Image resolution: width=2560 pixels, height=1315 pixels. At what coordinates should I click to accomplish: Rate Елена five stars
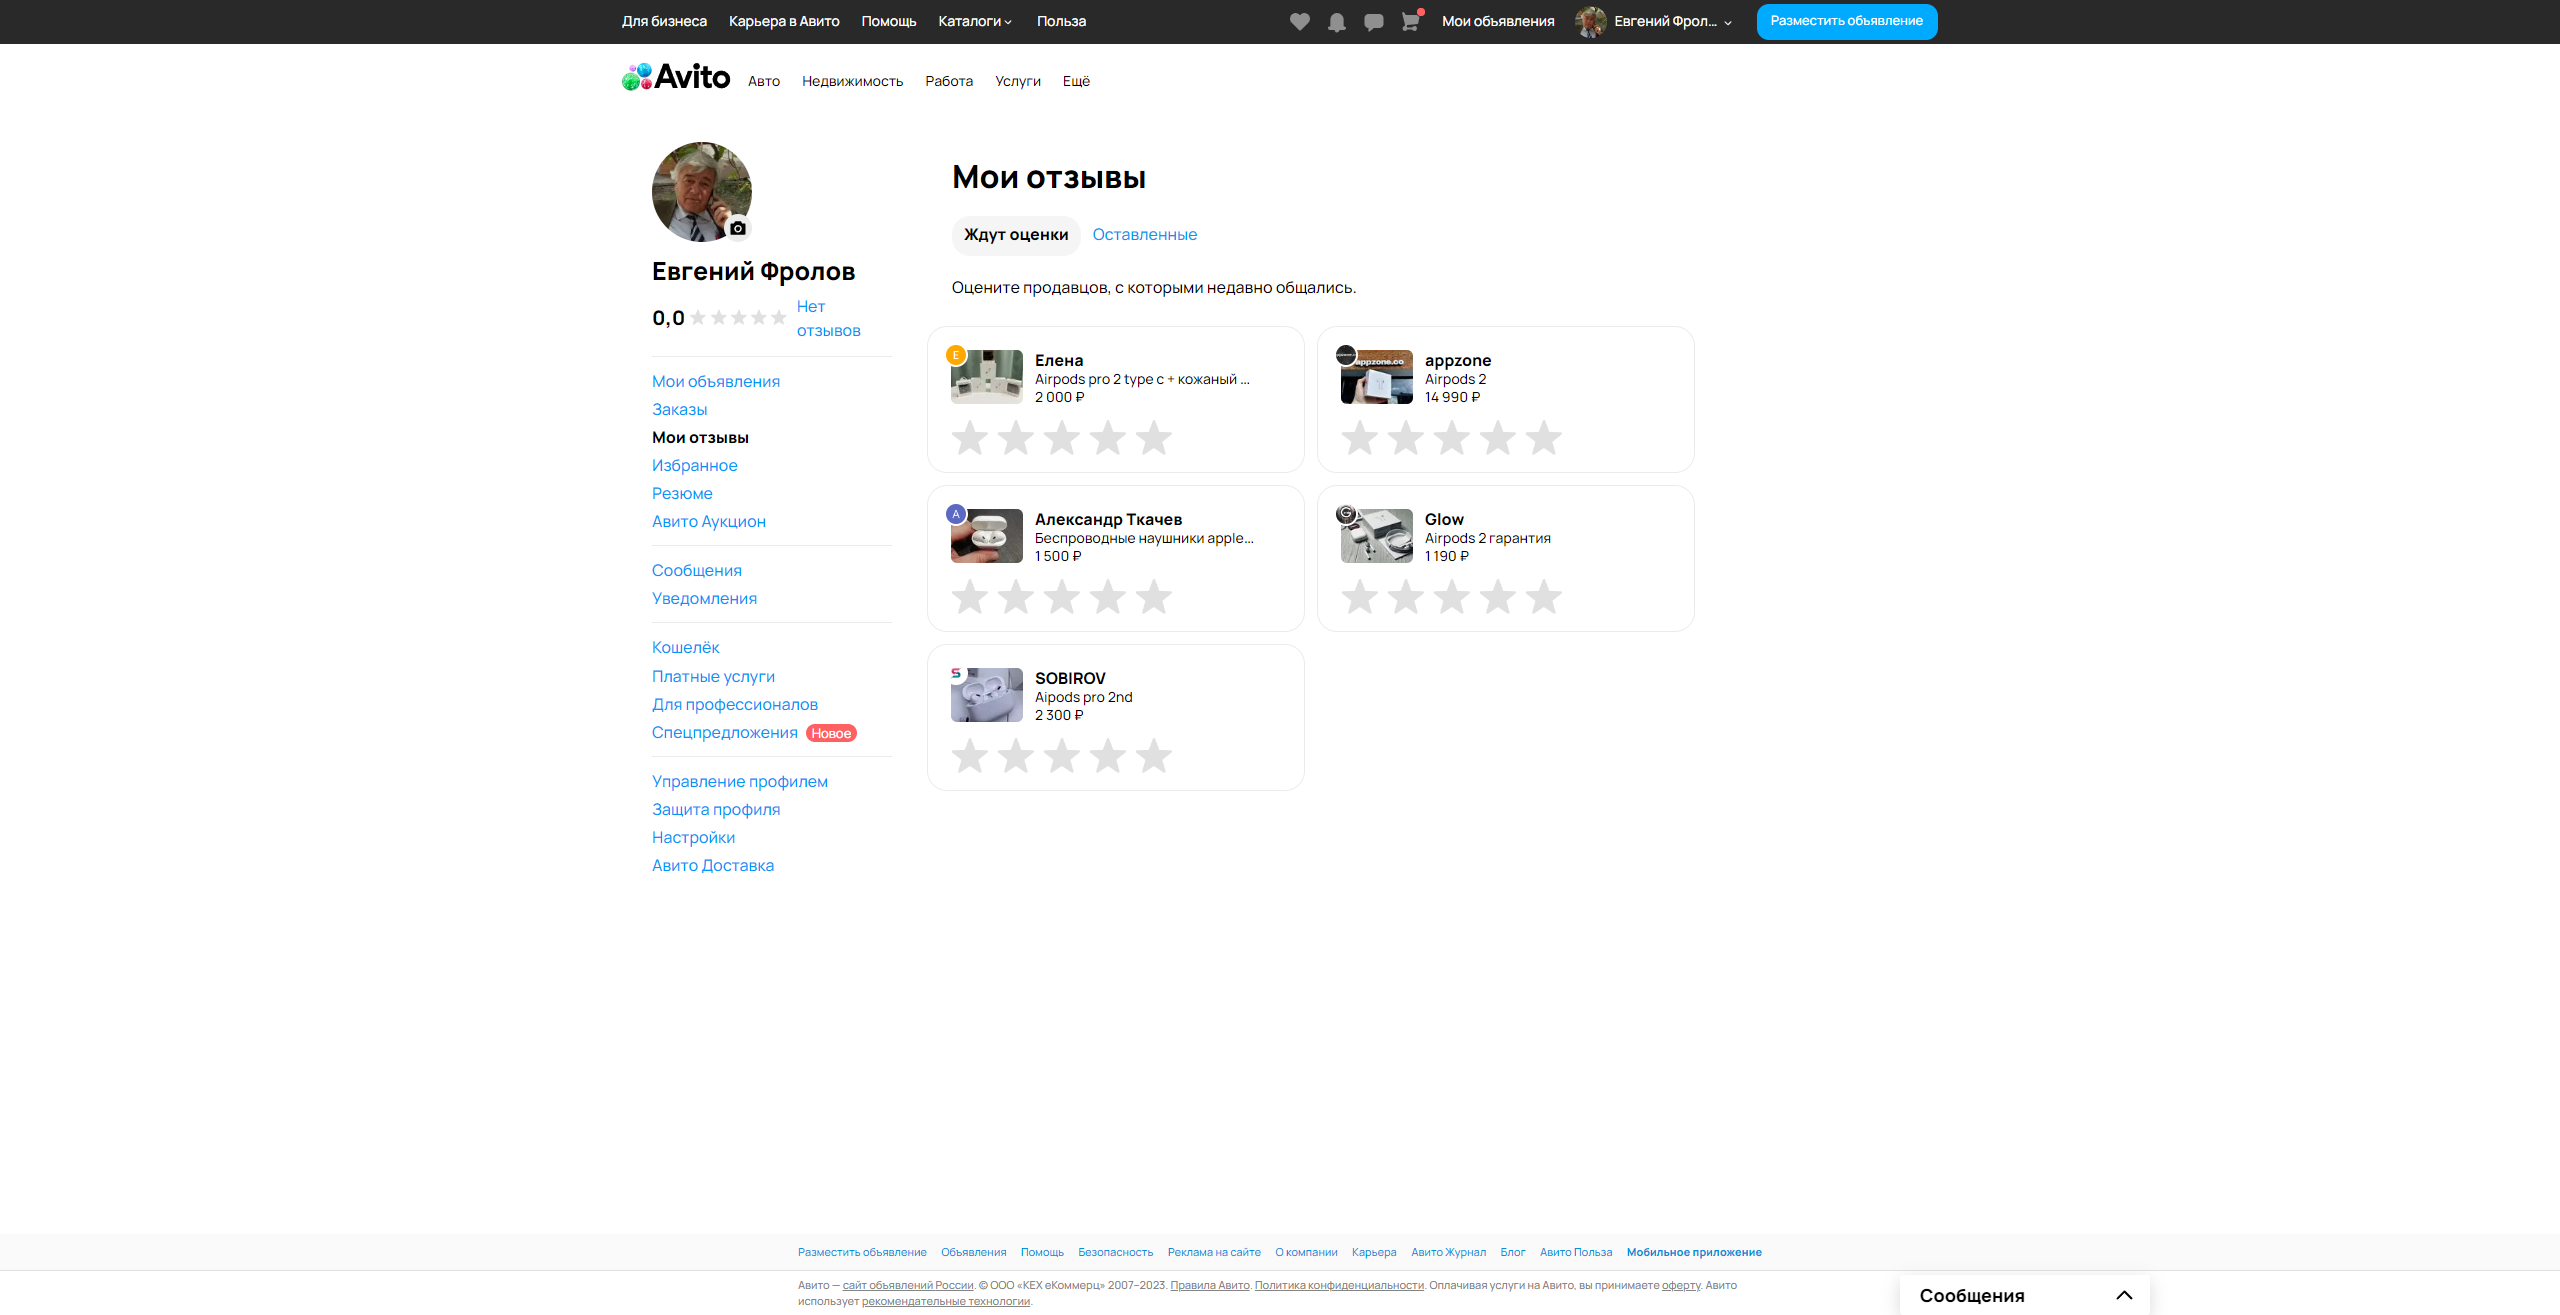1153,438
